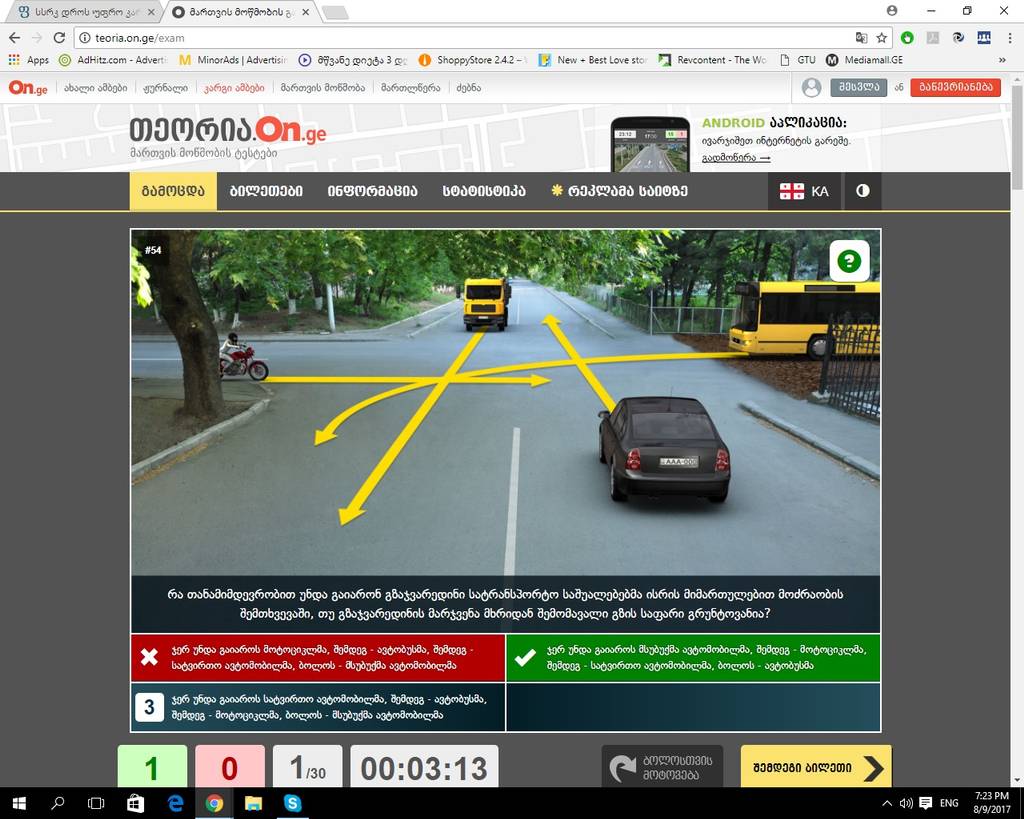Open the Action Center notifications icon

[925, 803]
